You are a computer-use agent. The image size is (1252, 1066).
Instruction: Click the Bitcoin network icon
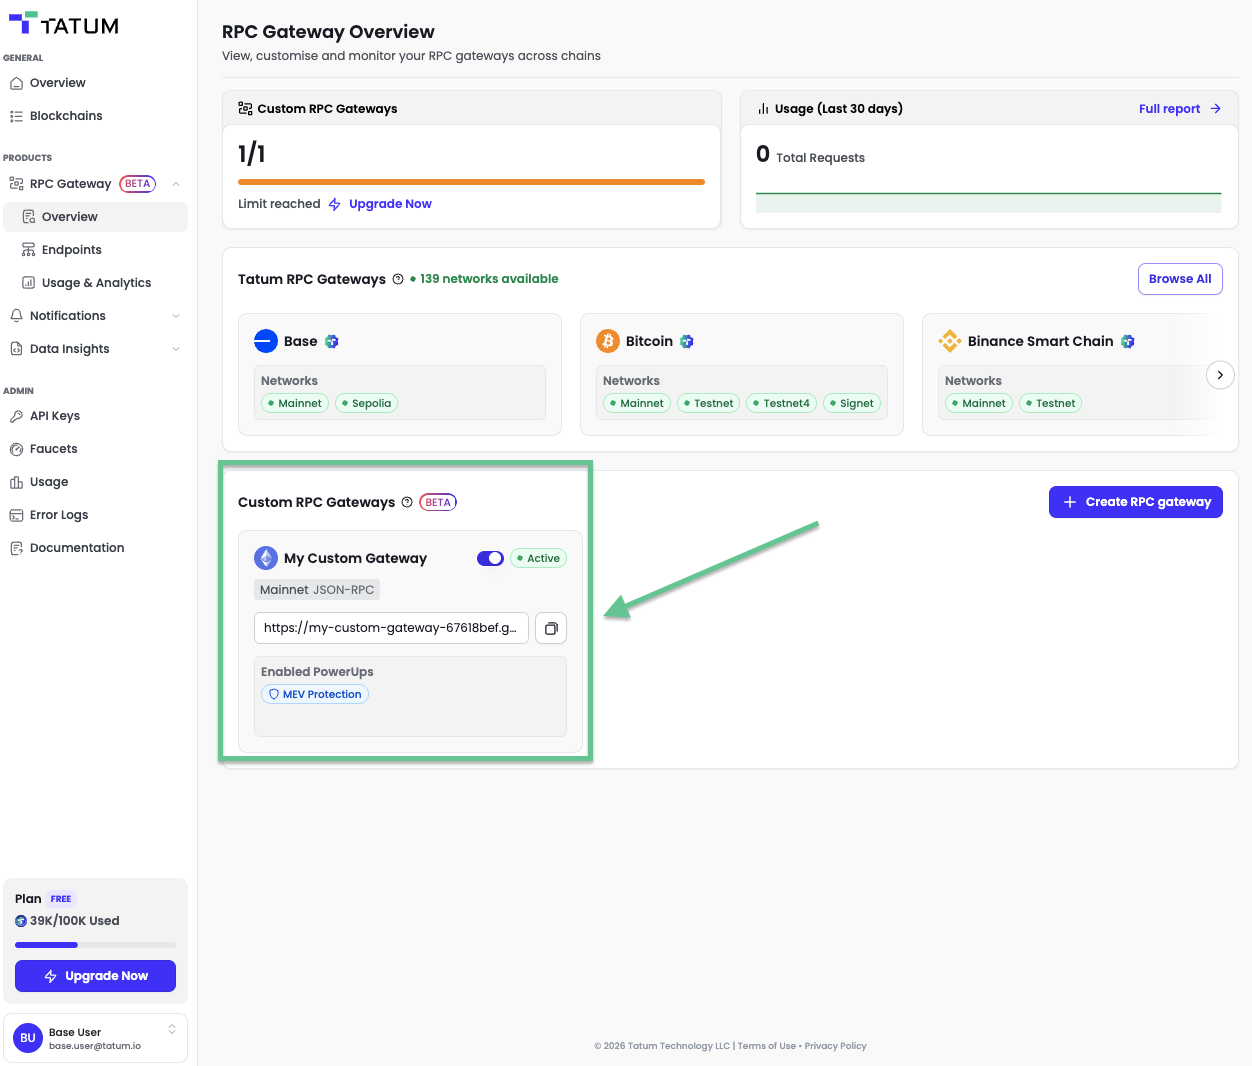point(608,340)
